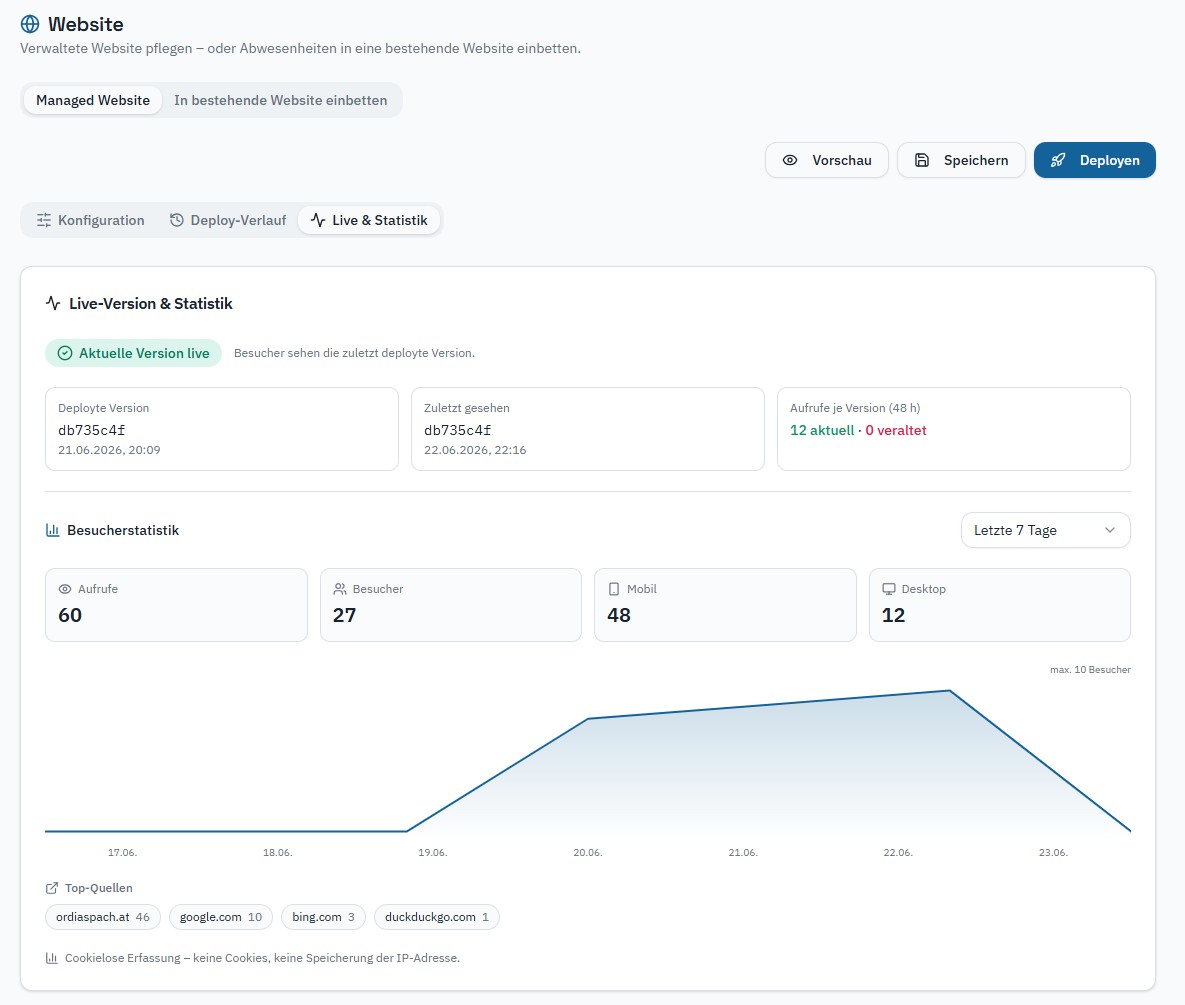Click the external link icon by Top-Quellen
The width and height of the screenshot is (1185, 1005).
pos(51,888)
